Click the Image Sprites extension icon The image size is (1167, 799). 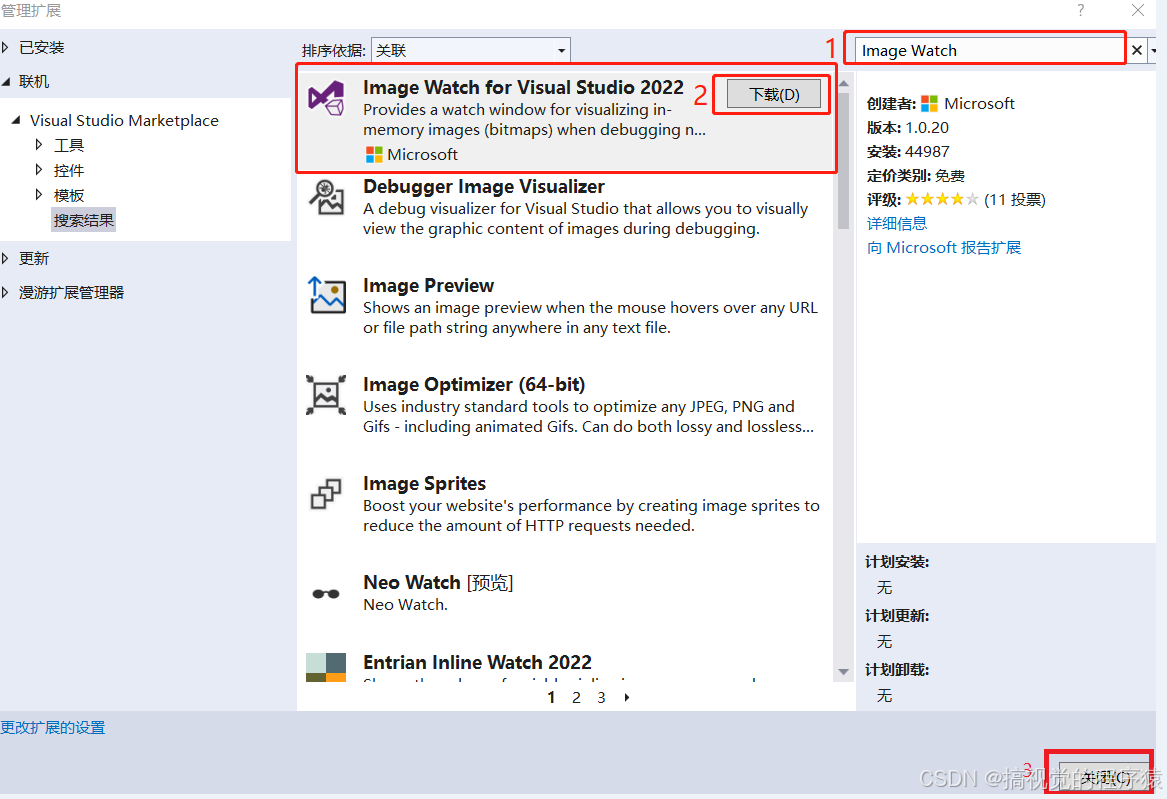point(325,494)
